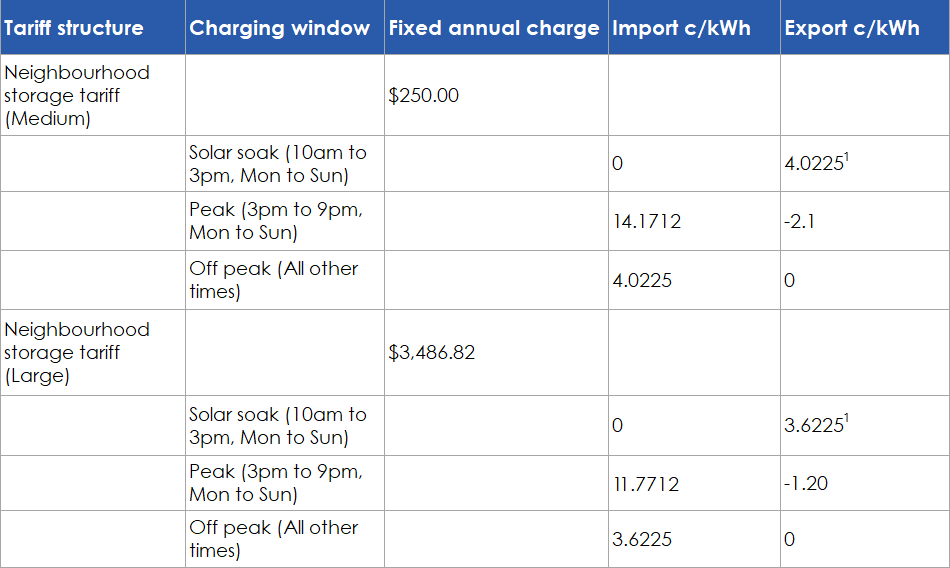Viewport: 950px width, 568px height.
Task: Select the 14.1712 peak import value
Action: click(x=646, y=221)
